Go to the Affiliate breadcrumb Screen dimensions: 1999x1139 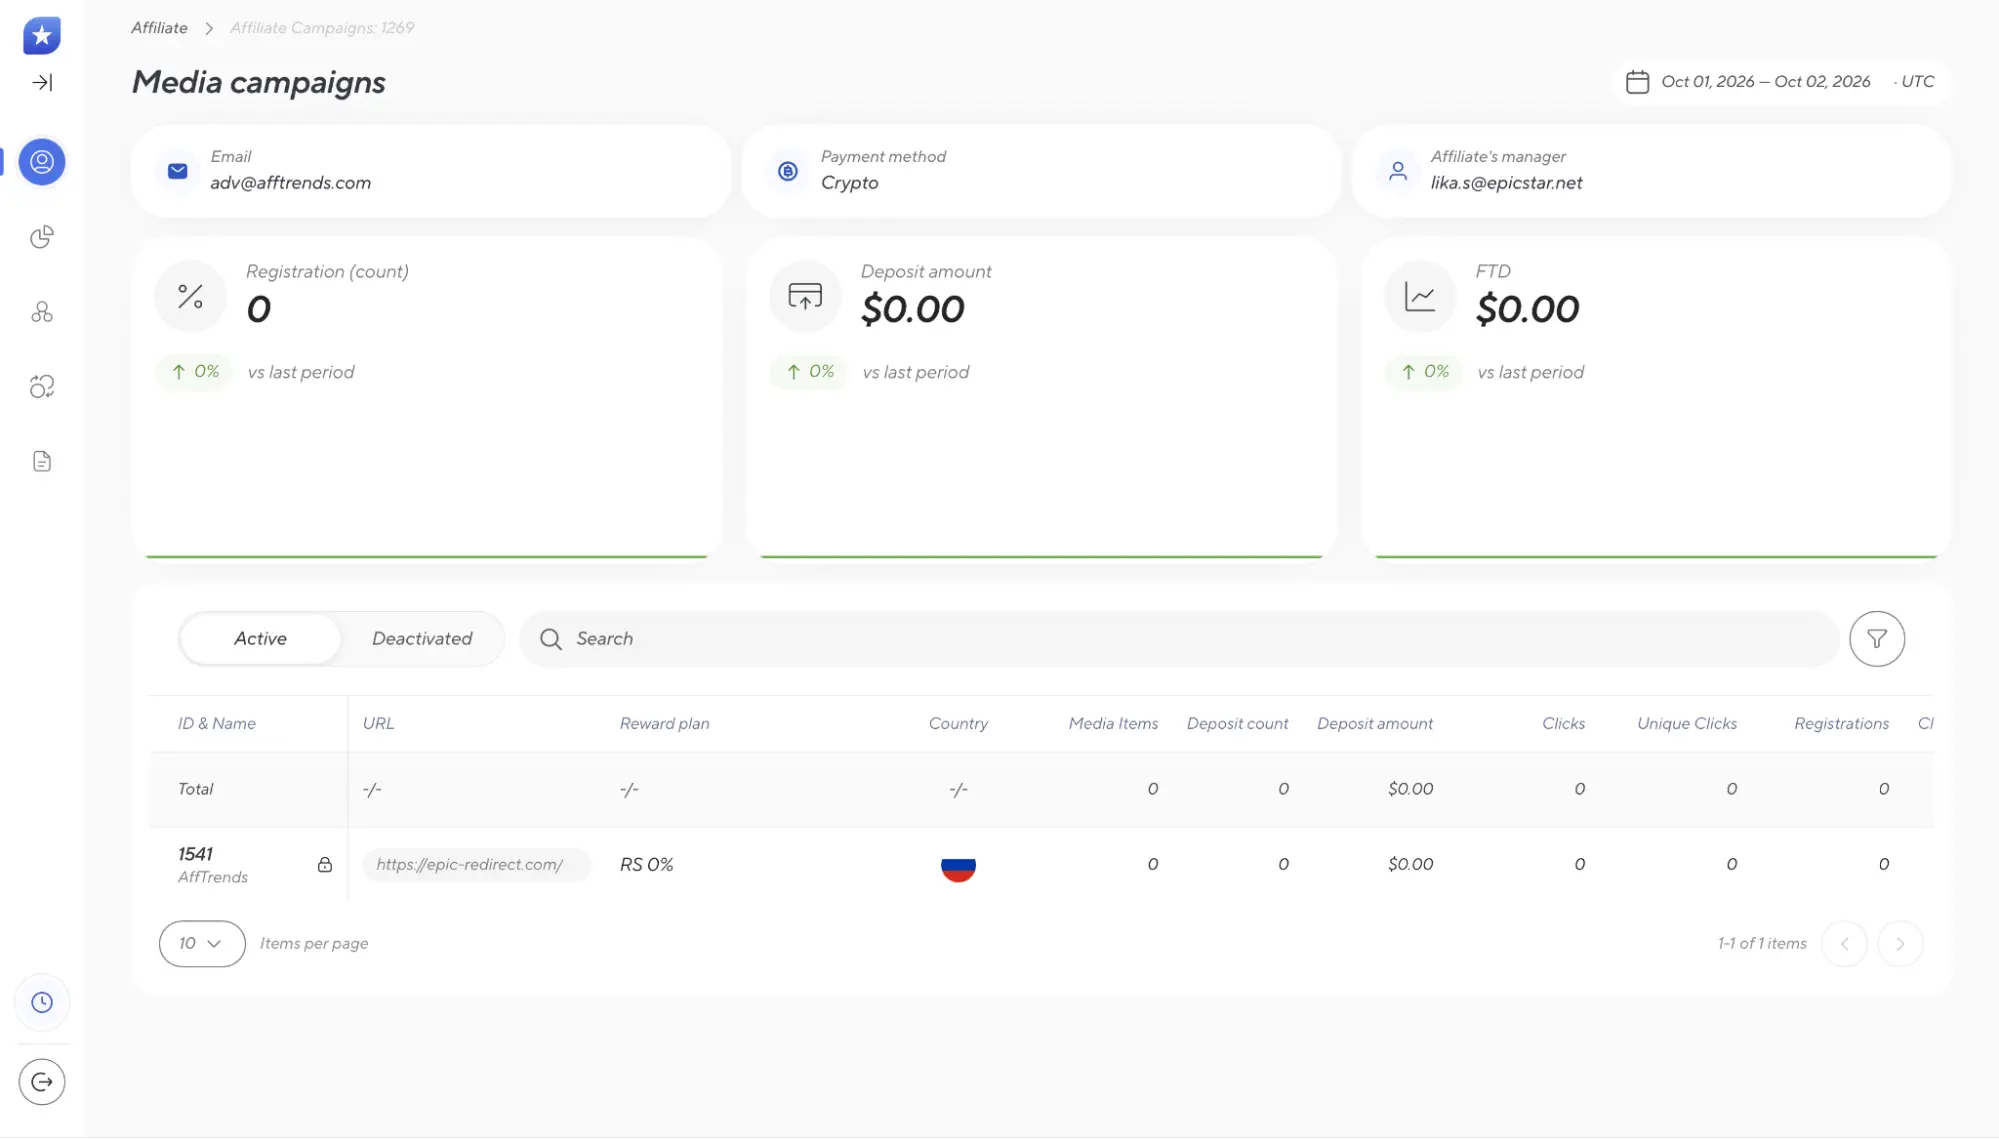(x=159, y=27)
